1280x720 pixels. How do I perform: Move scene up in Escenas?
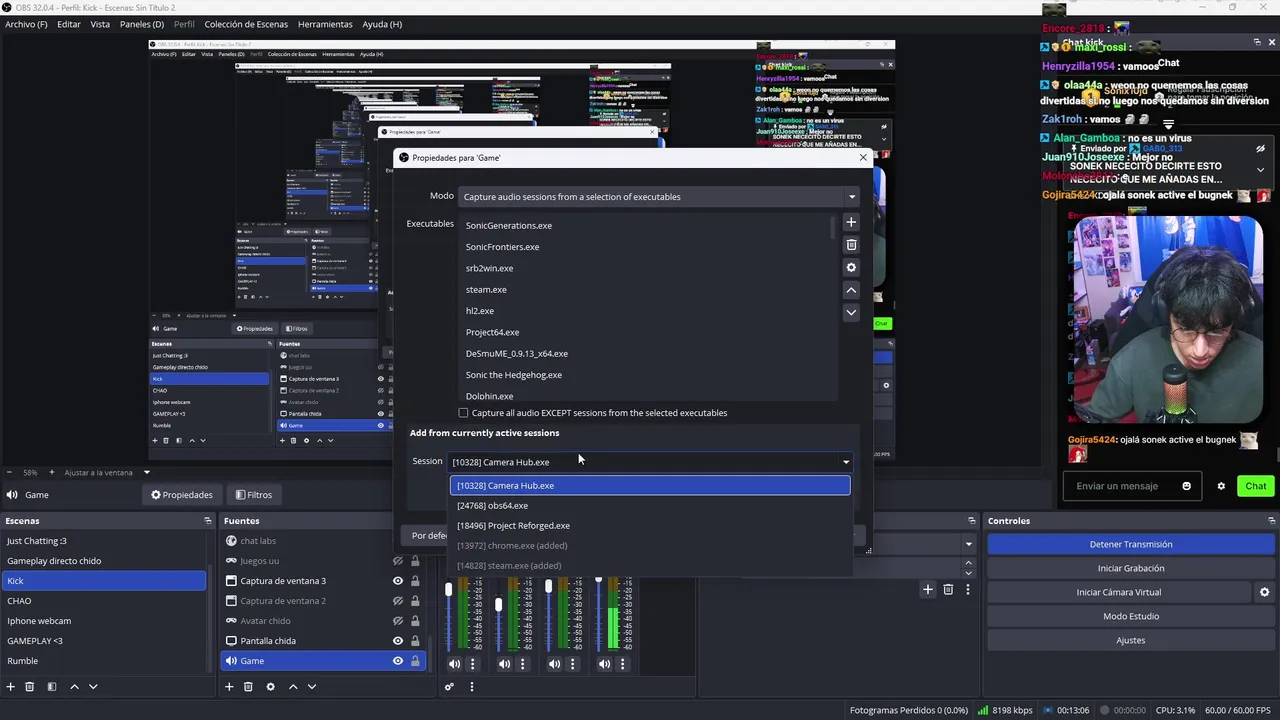coord(74,687)
